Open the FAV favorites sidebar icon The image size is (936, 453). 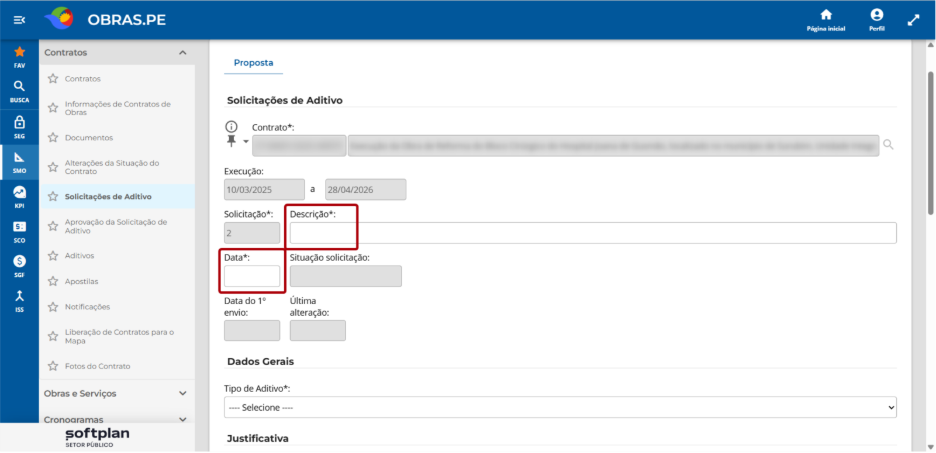pyautogui.click(x=19, y=57)
